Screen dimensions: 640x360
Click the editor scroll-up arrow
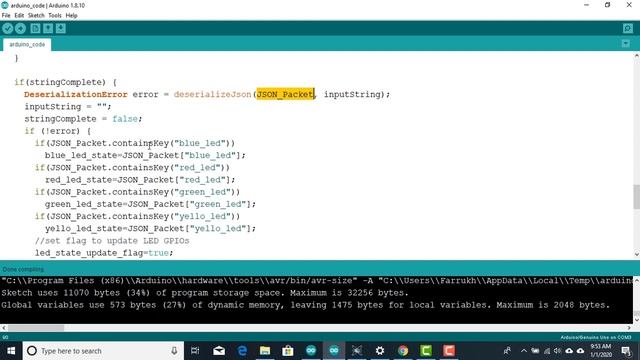click(636, 56)
